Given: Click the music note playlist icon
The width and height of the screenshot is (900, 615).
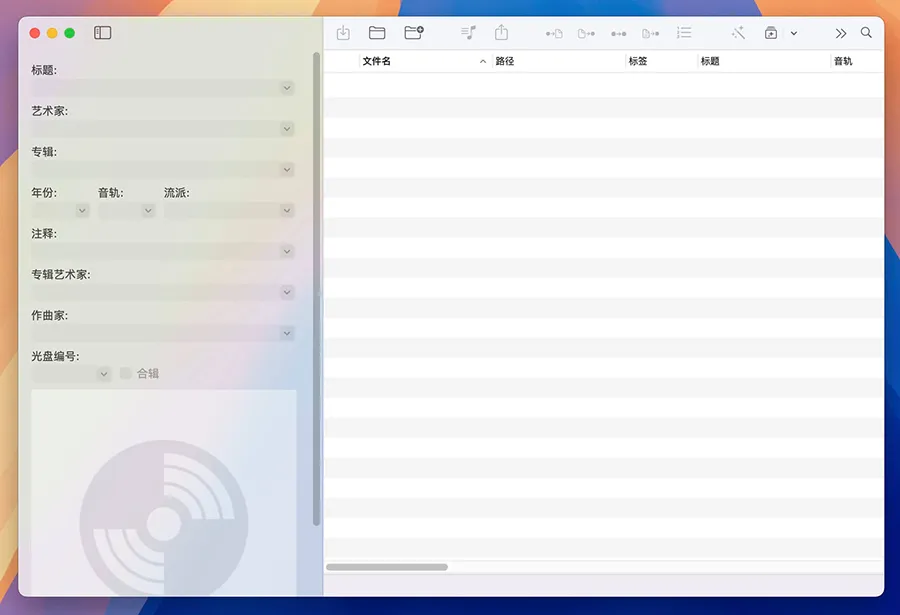Looking at the screenshot, I should [x=468, y=33].
